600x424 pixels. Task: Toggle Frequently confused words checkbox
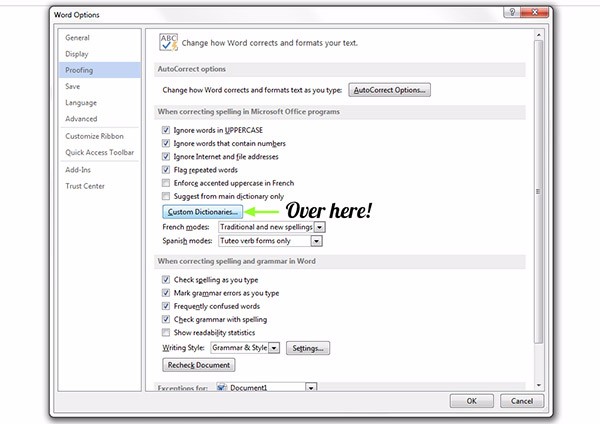tap(166, 306)
